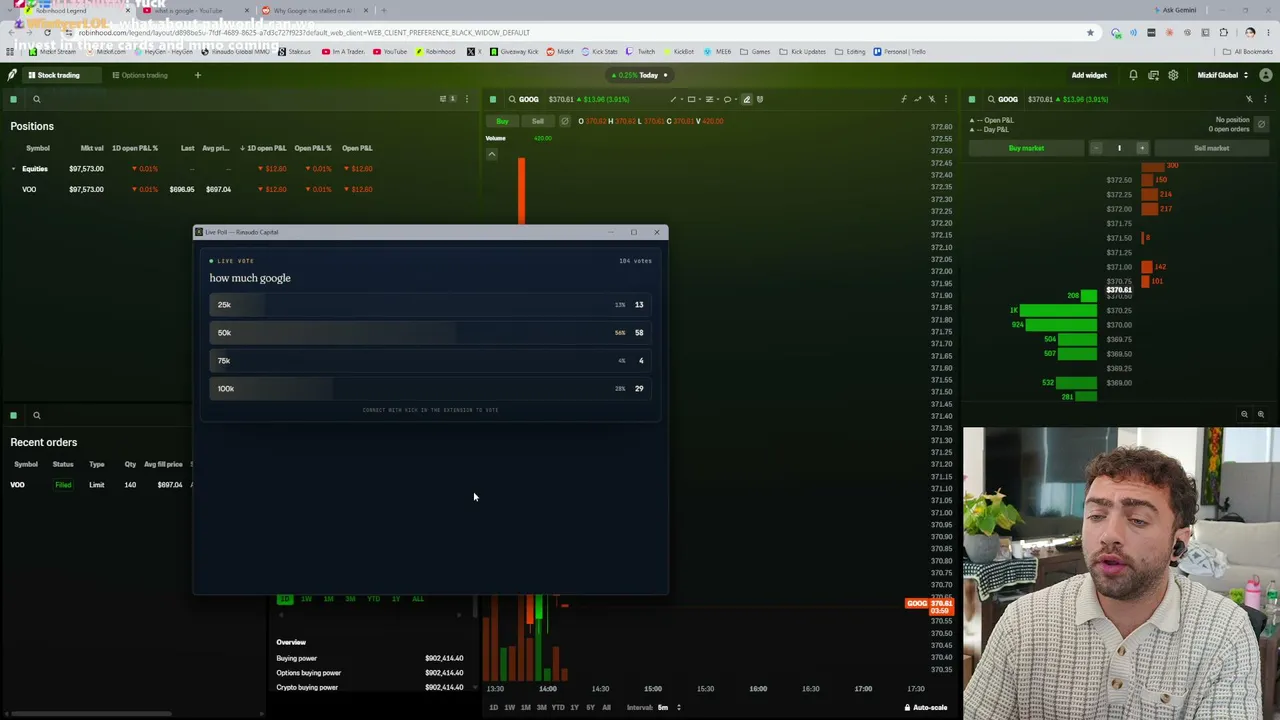Screen dimensions: 1280x720
Task: Select the rectangle shape tool on chart
Action: pos(691,99)
